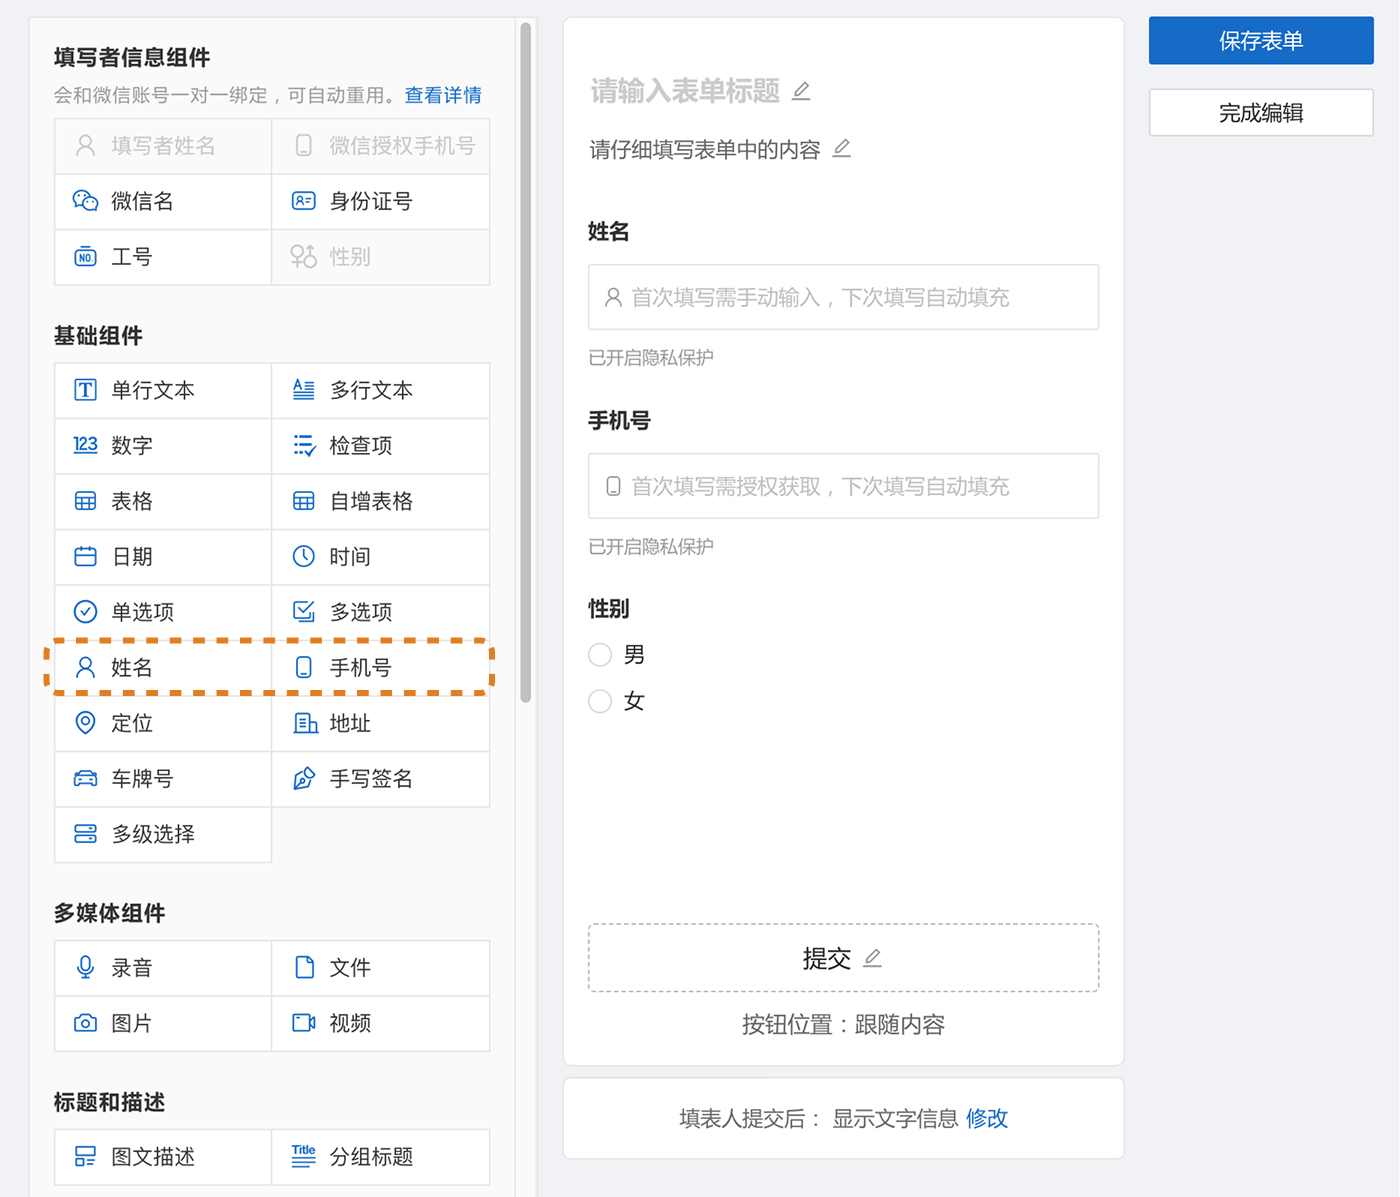This screenshot has width=1400, height=1197.
Task: Click the pencil icon beside form description
Action: point(842,149)
